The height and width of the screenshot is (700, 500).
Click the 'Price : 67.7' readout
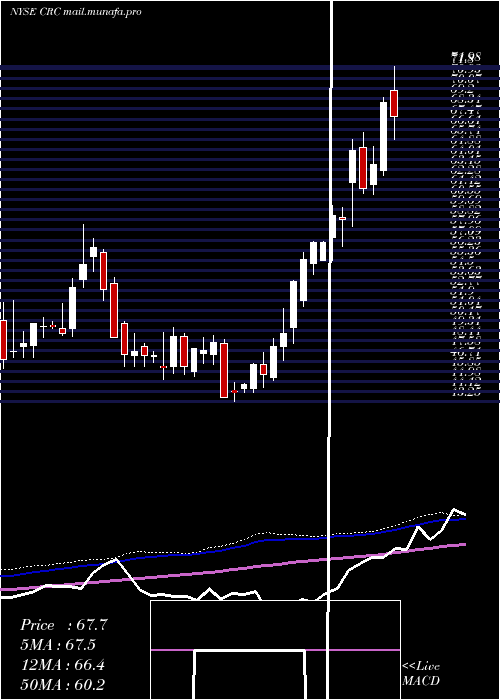coord(63,625)
